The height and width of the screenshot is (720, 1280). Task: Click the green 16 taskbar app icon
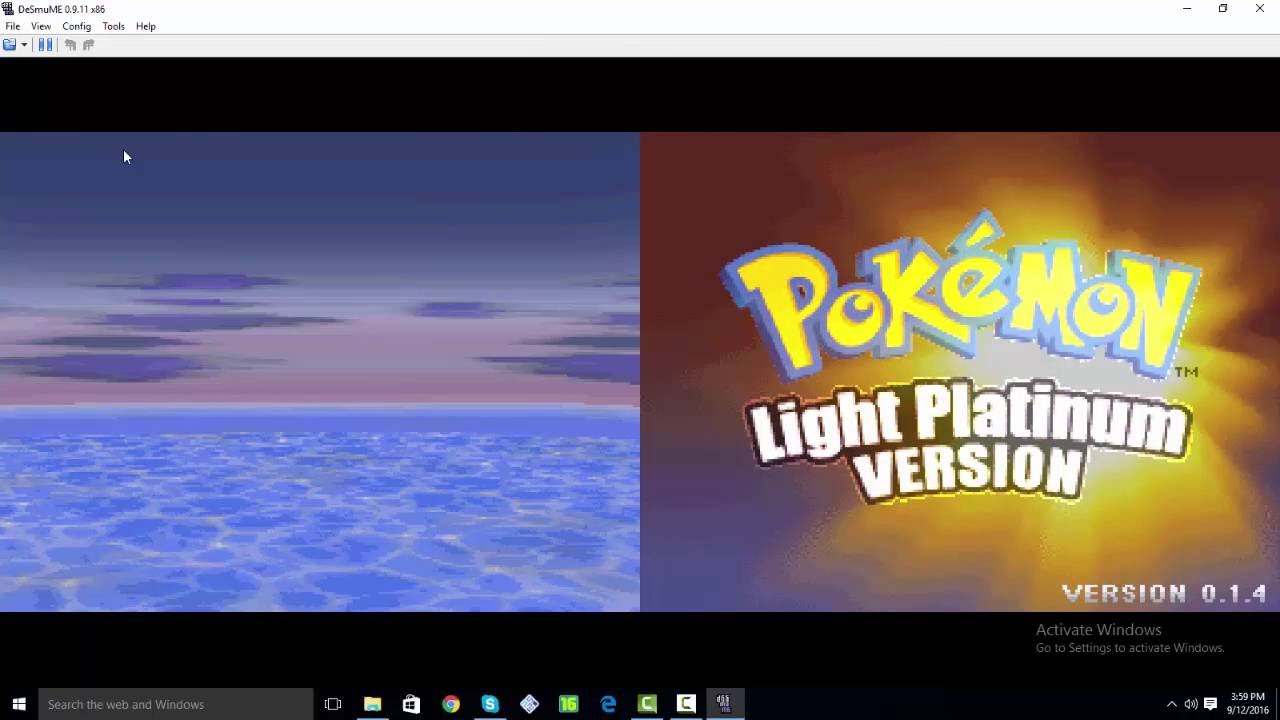[x=569, y=704]
